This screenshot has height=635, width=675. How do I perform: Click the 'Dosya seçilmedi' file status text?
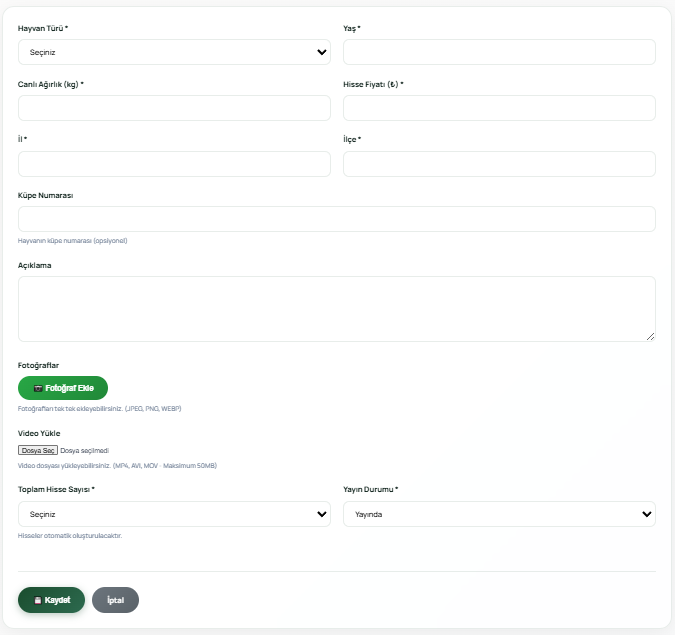pyautogui.click(x=85, y=451)
